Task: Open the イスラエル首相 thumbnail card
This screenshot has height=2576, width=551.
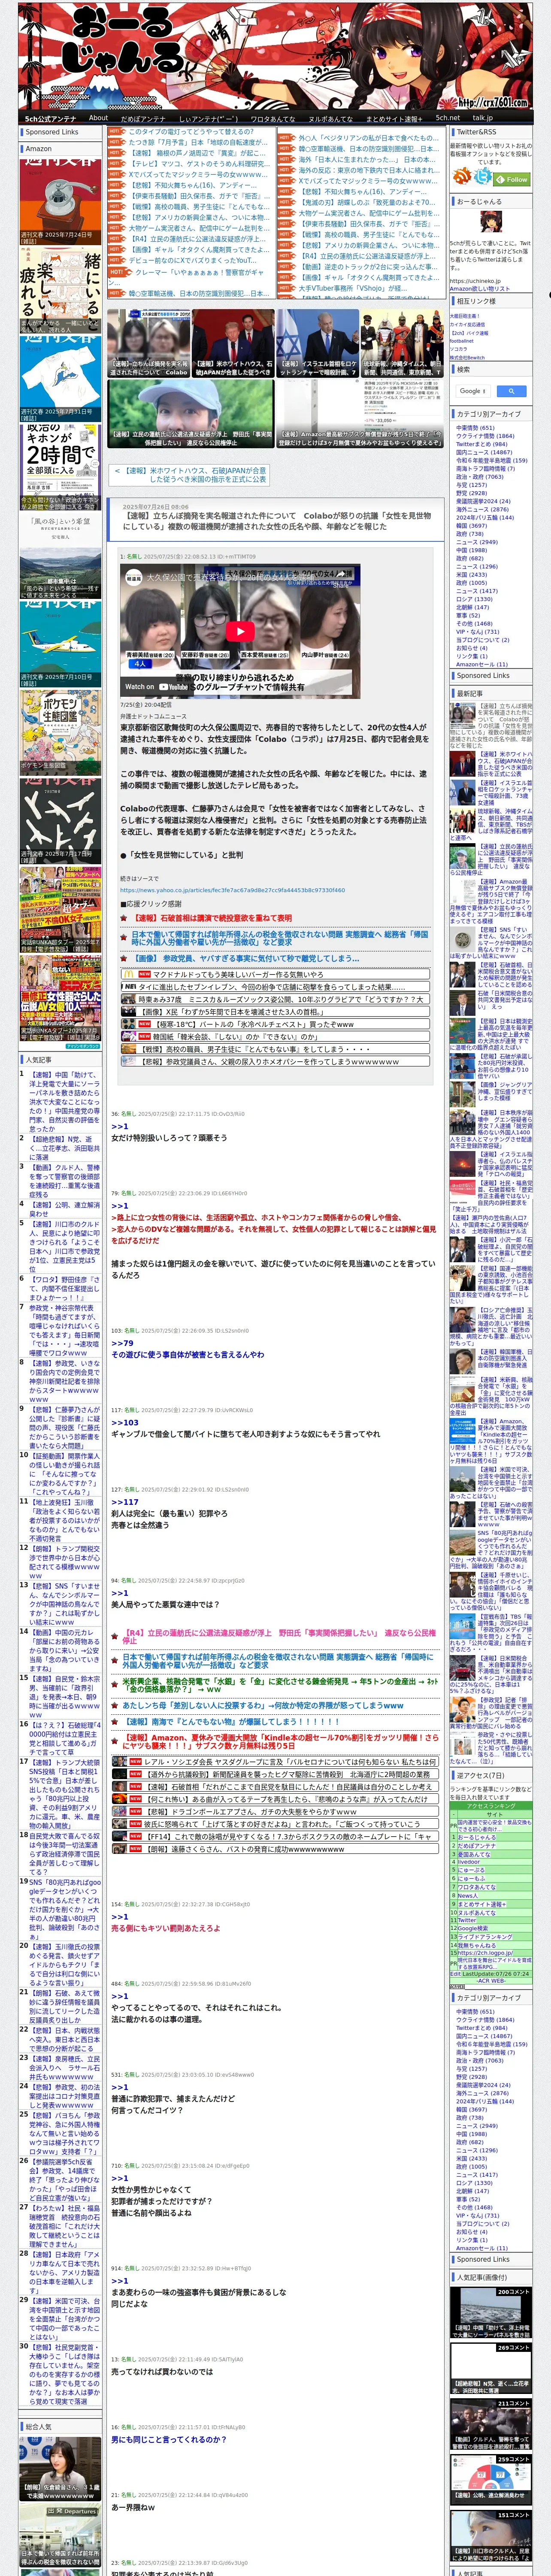Action: click(318, 343)
